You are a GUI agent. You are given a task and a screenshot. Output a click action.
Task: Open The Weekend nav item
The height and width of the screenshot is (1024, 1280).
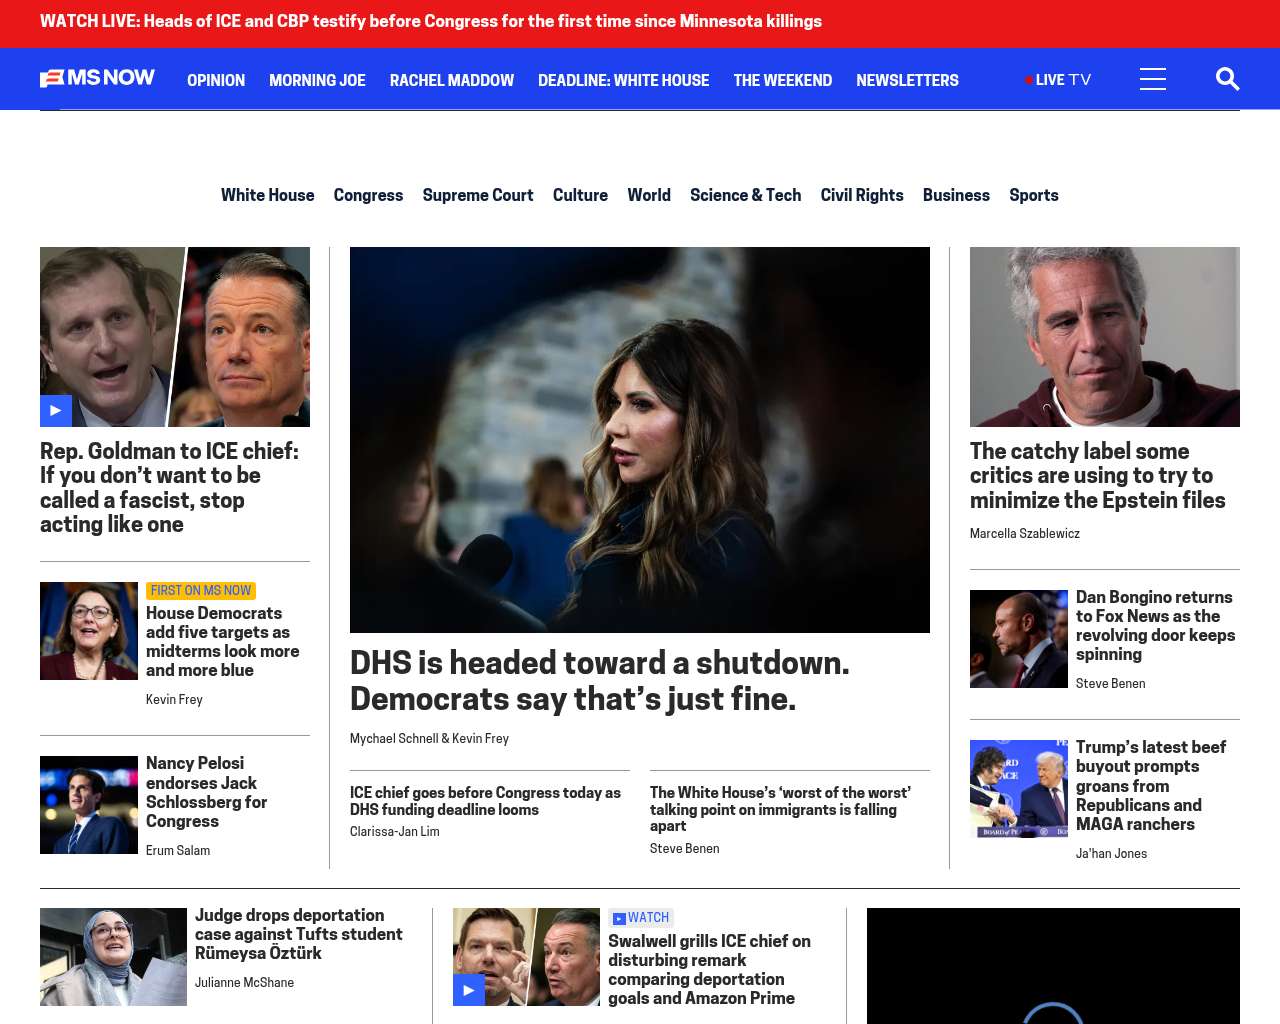point(782,80)
